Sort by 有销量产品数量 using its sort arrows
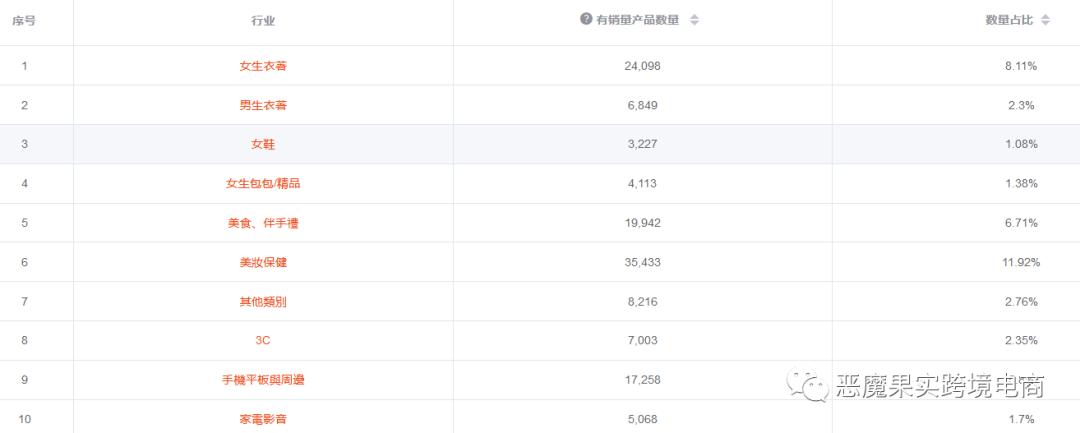This screenshot has height=433, width=1080. [695, 20]
